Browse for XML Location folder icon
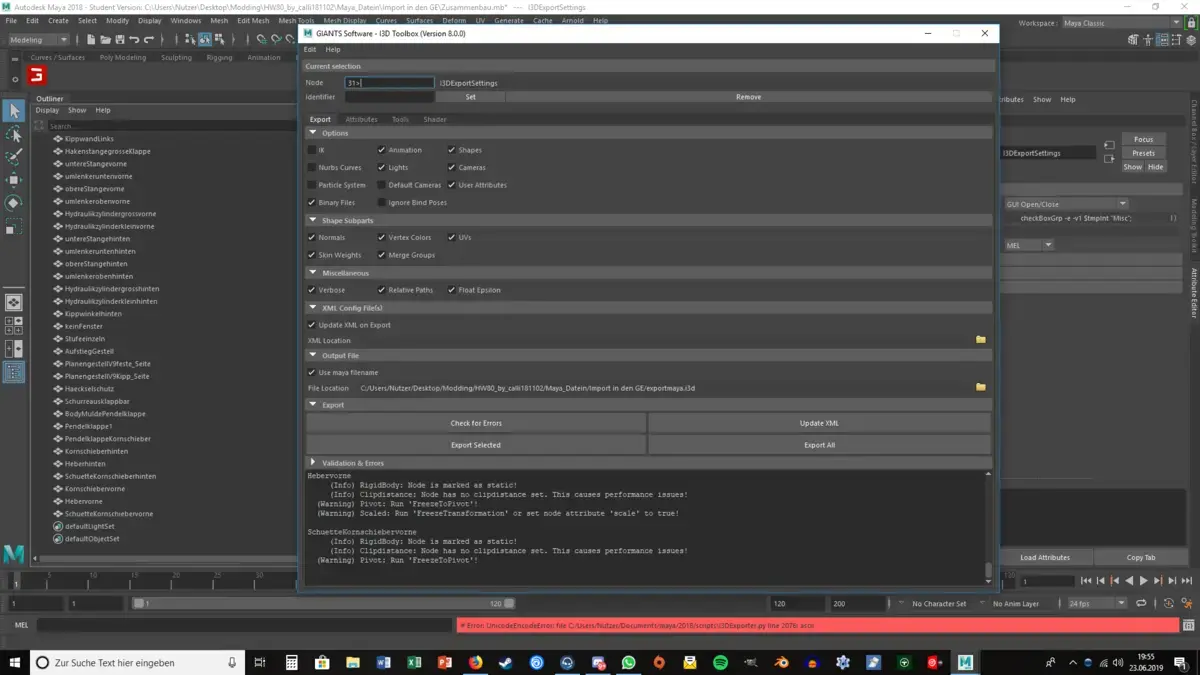The width and height of the screenshot is (1200, 675). 981,340
